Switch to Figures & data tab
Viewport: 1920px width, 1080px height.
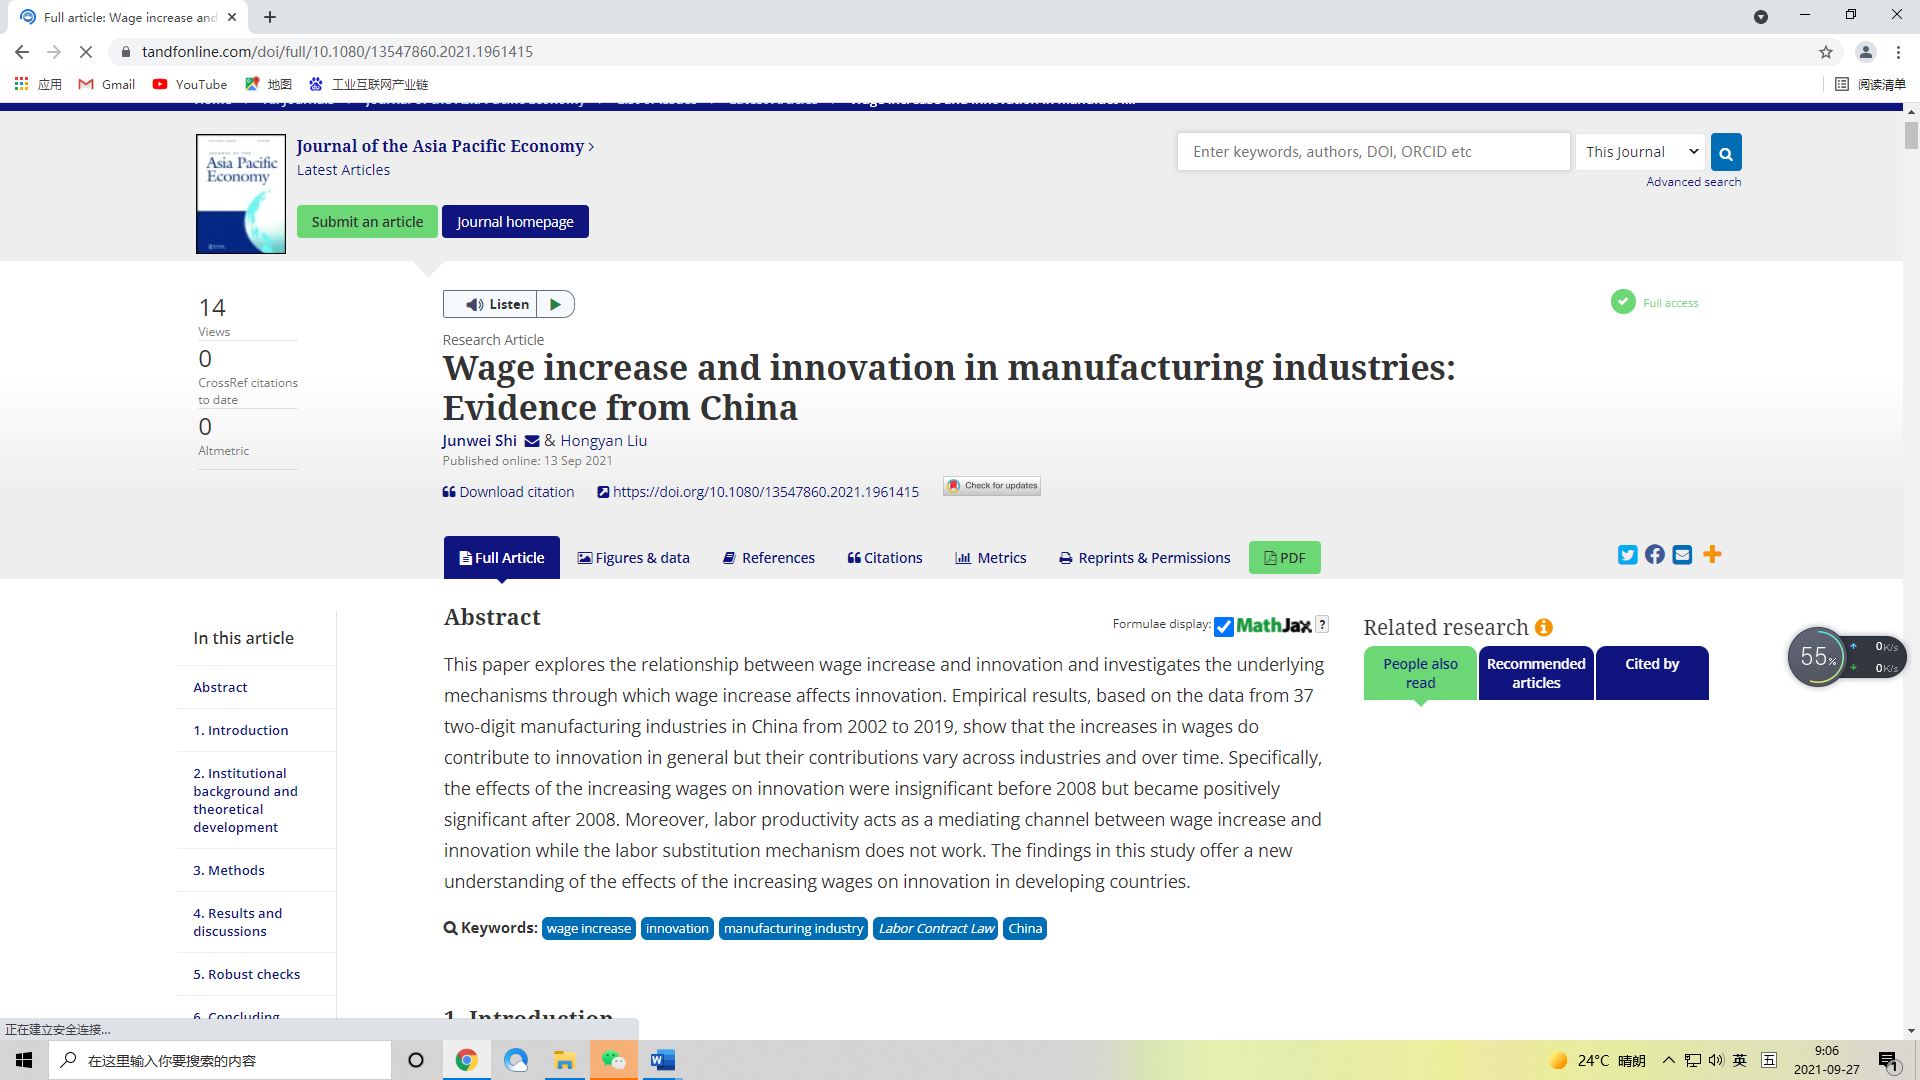[x=633, y=558]
